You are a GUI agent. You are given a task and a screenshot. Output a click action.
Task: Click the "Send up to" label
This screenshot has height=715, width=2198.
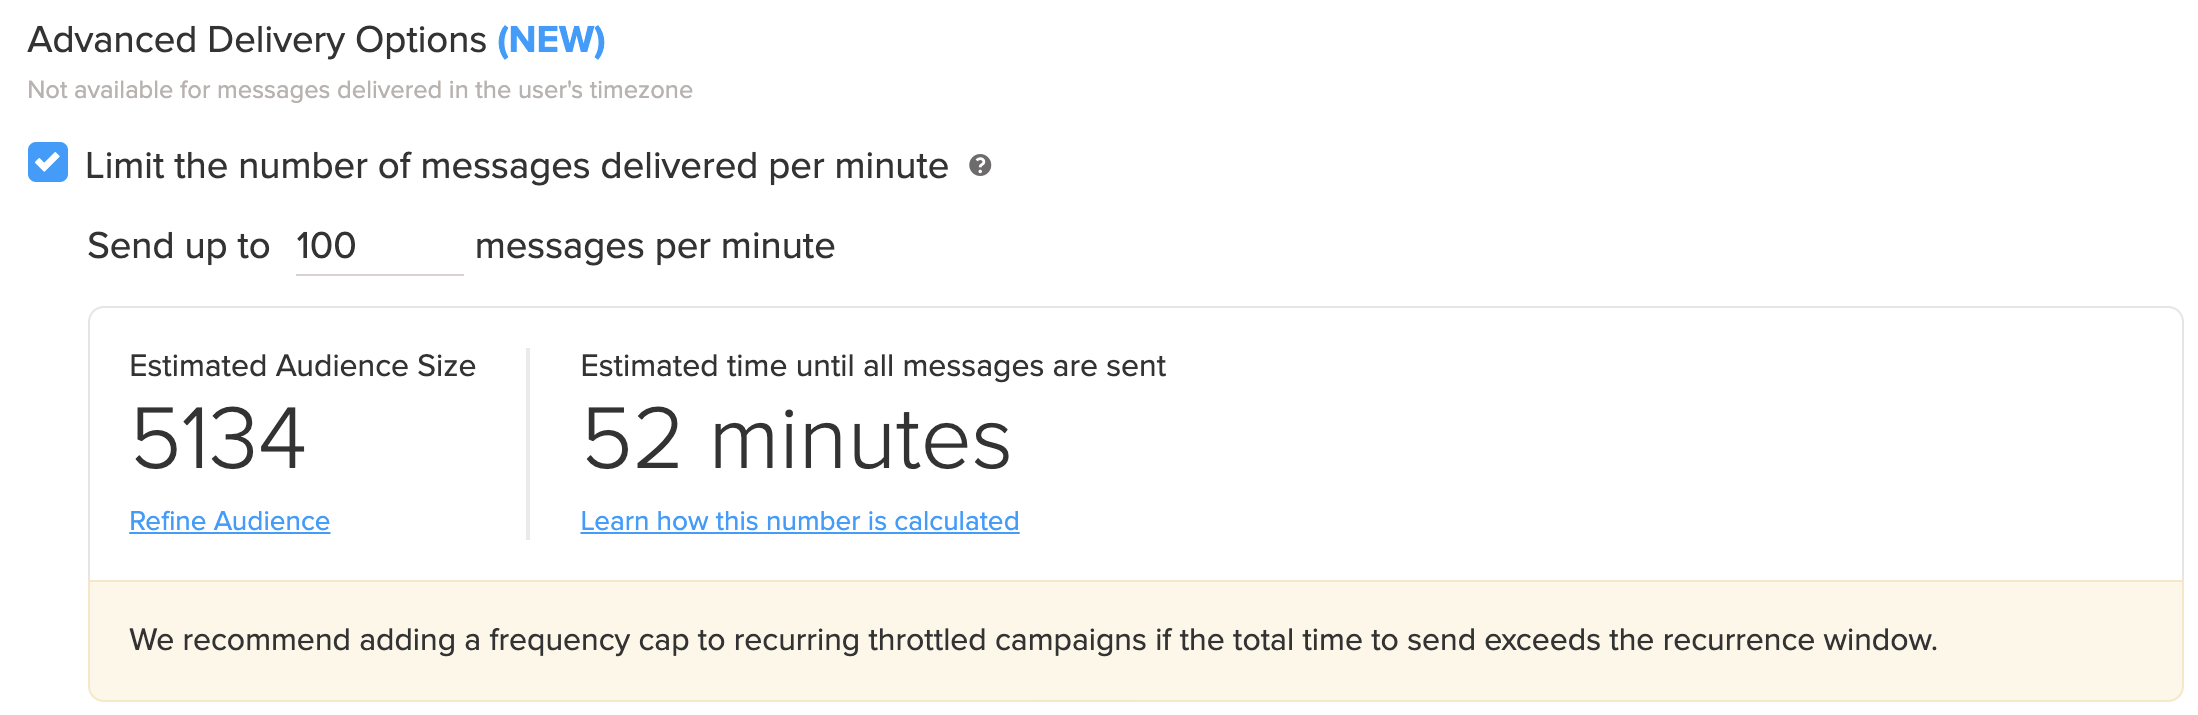coord(178,246)
